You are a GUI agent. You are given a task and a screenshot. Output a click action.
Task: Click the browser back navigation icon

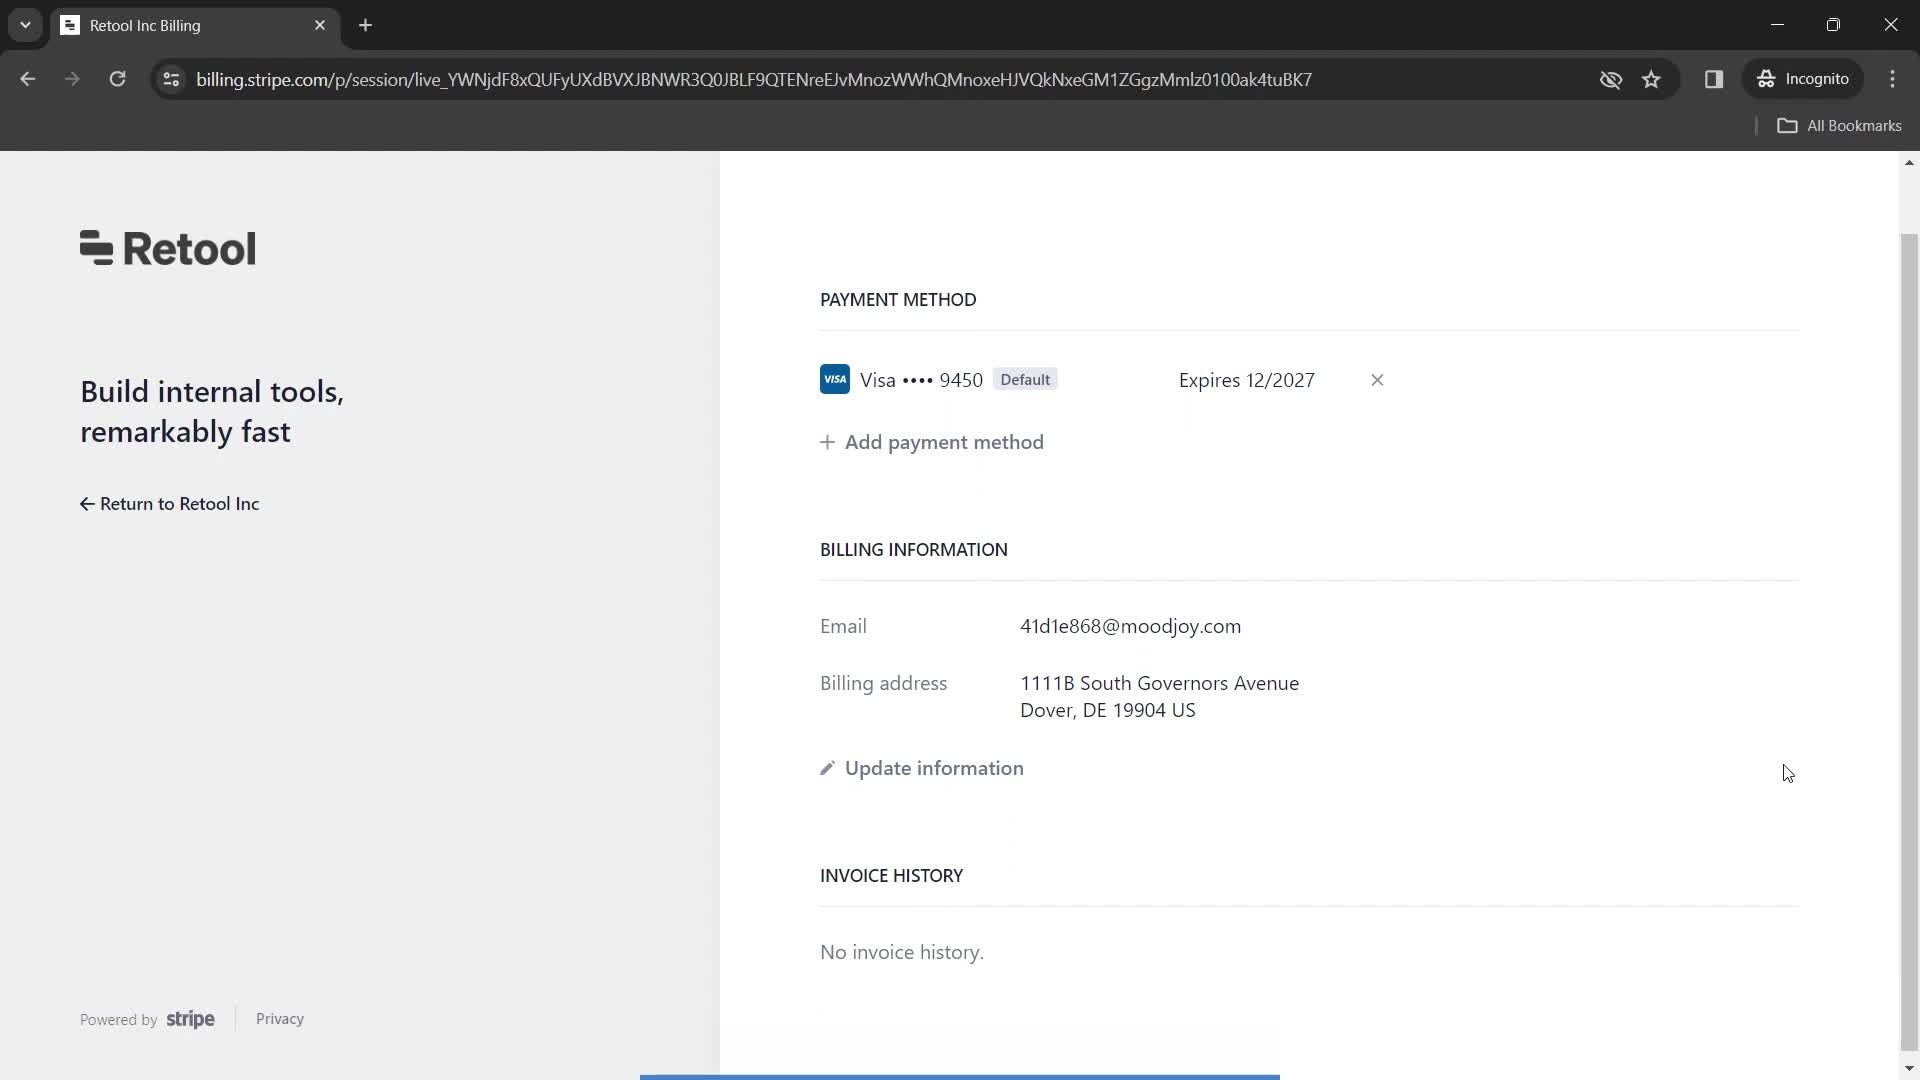coord(28,79)
